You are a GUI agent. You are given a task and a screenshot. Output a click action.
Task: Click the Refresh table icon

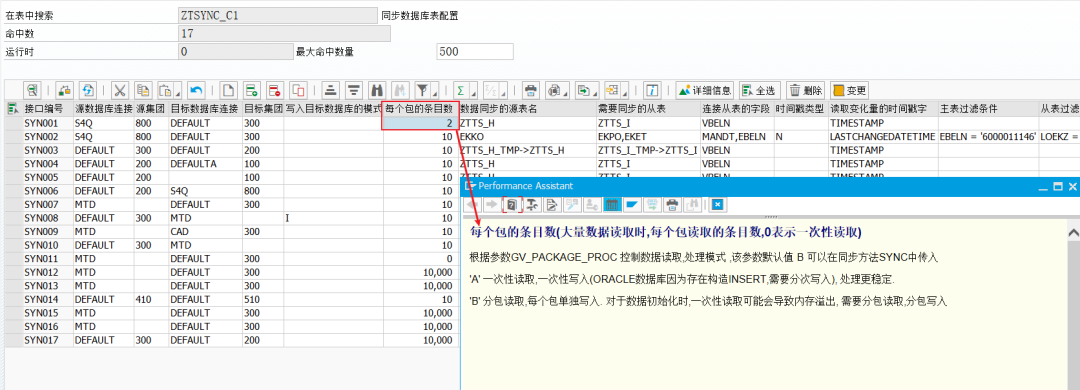pyautogui.click(x=87, y=90)
